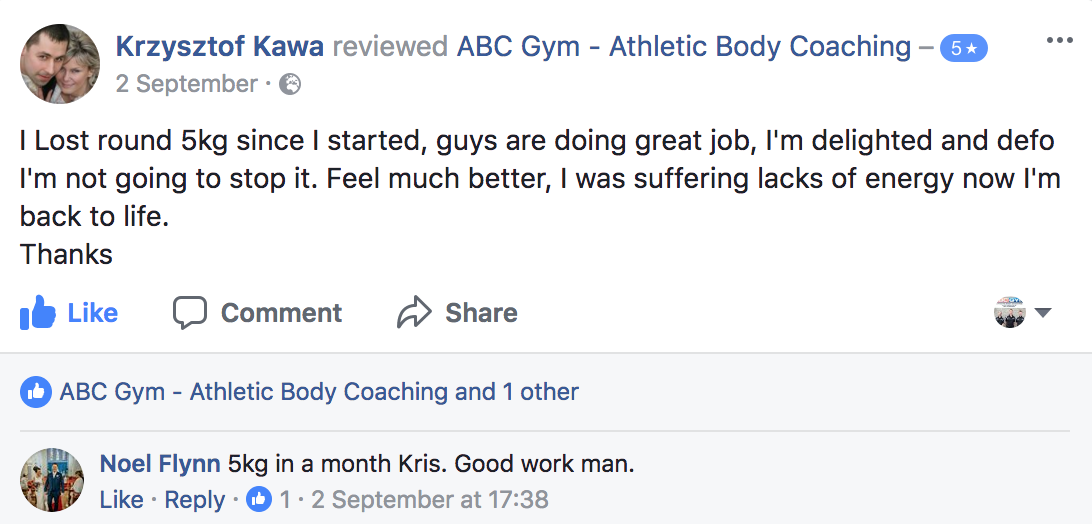The width and height of the screenshot is (1092, 524).
Task: Open the three-dots post options menu
Action: (x=1059, y=41)
